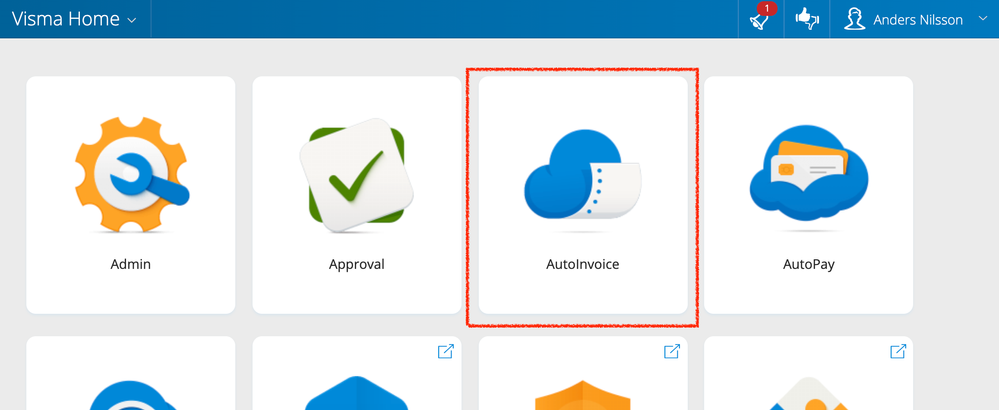
Task: Click the Approval tile label
Action: pos(357,264)
